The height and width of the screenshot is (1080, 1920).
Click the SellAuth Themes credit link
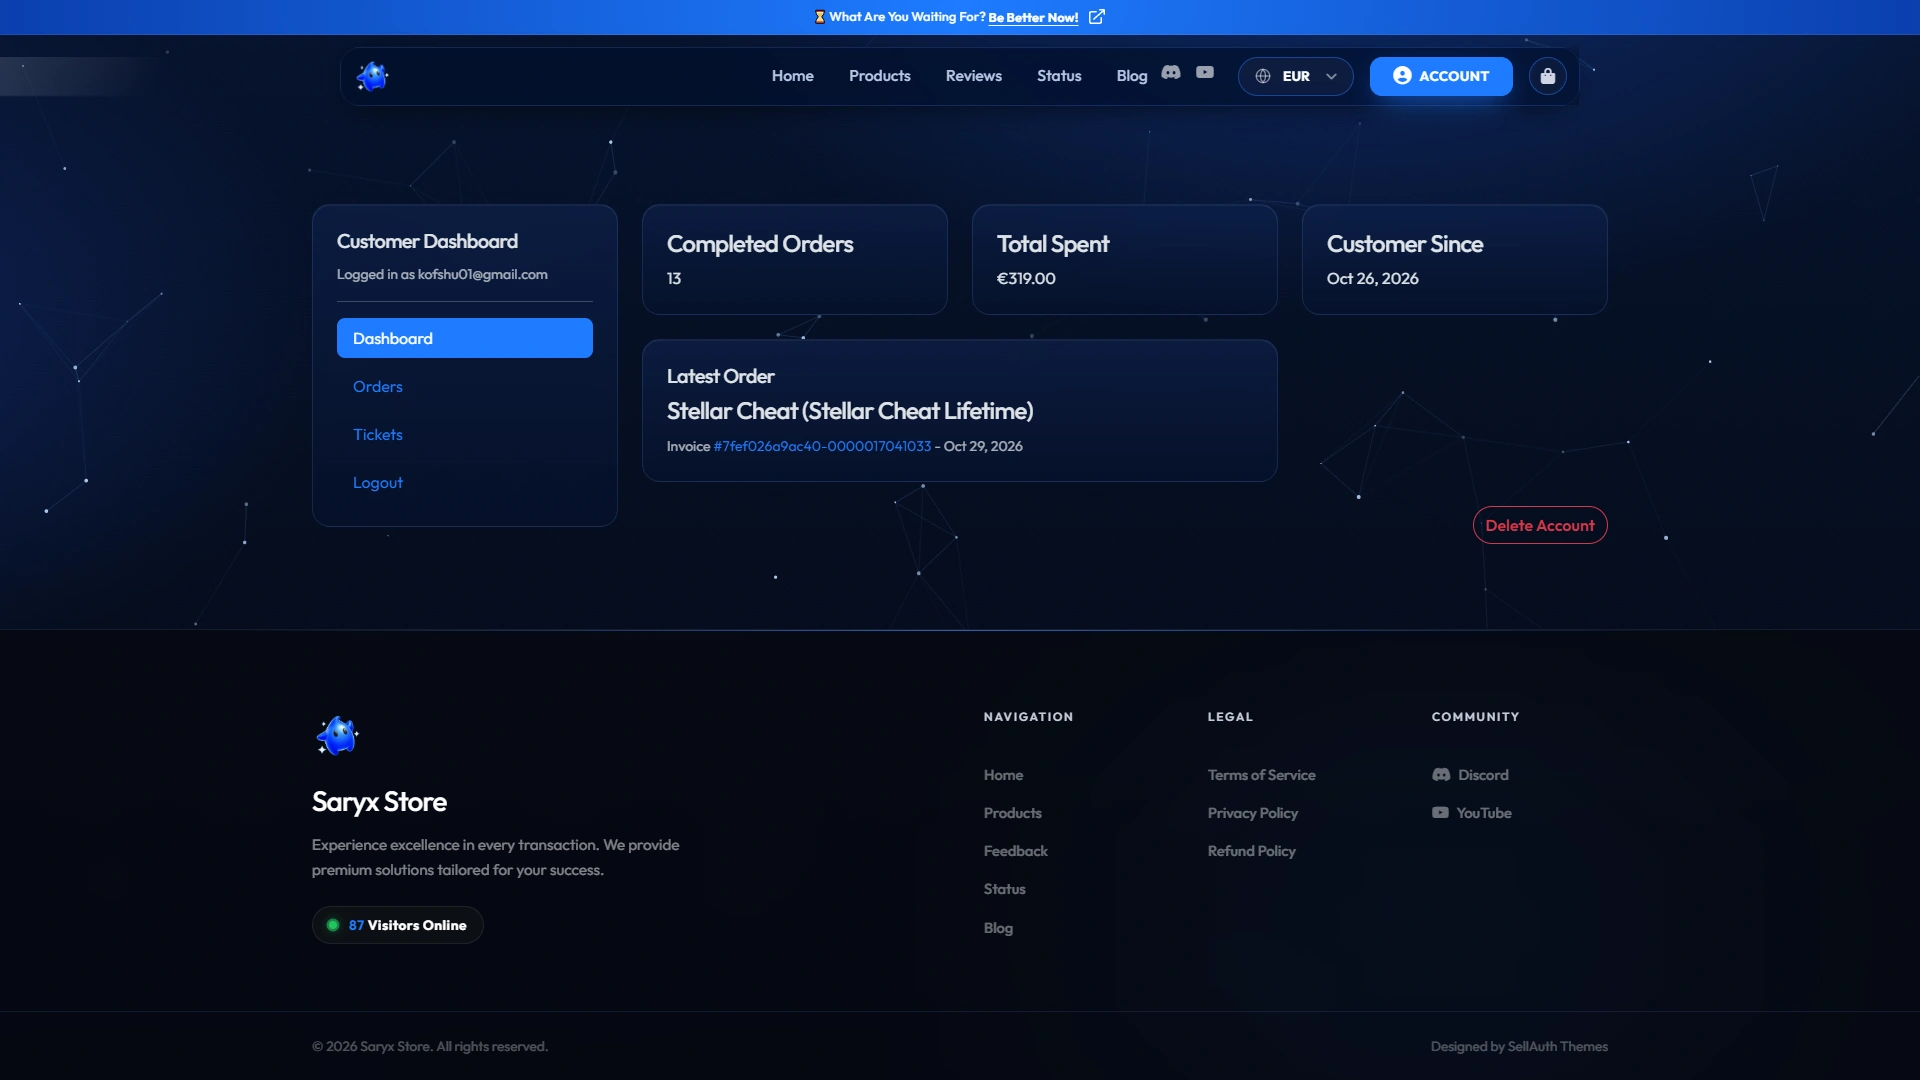[1557, 1046]
